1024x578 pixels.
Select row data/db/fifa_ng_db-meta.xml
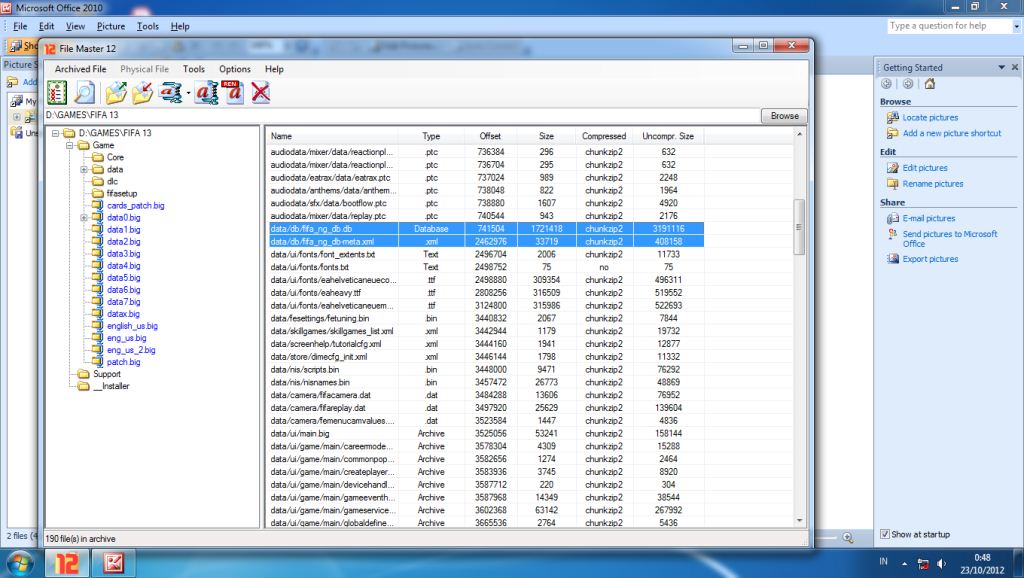(487, 242)
